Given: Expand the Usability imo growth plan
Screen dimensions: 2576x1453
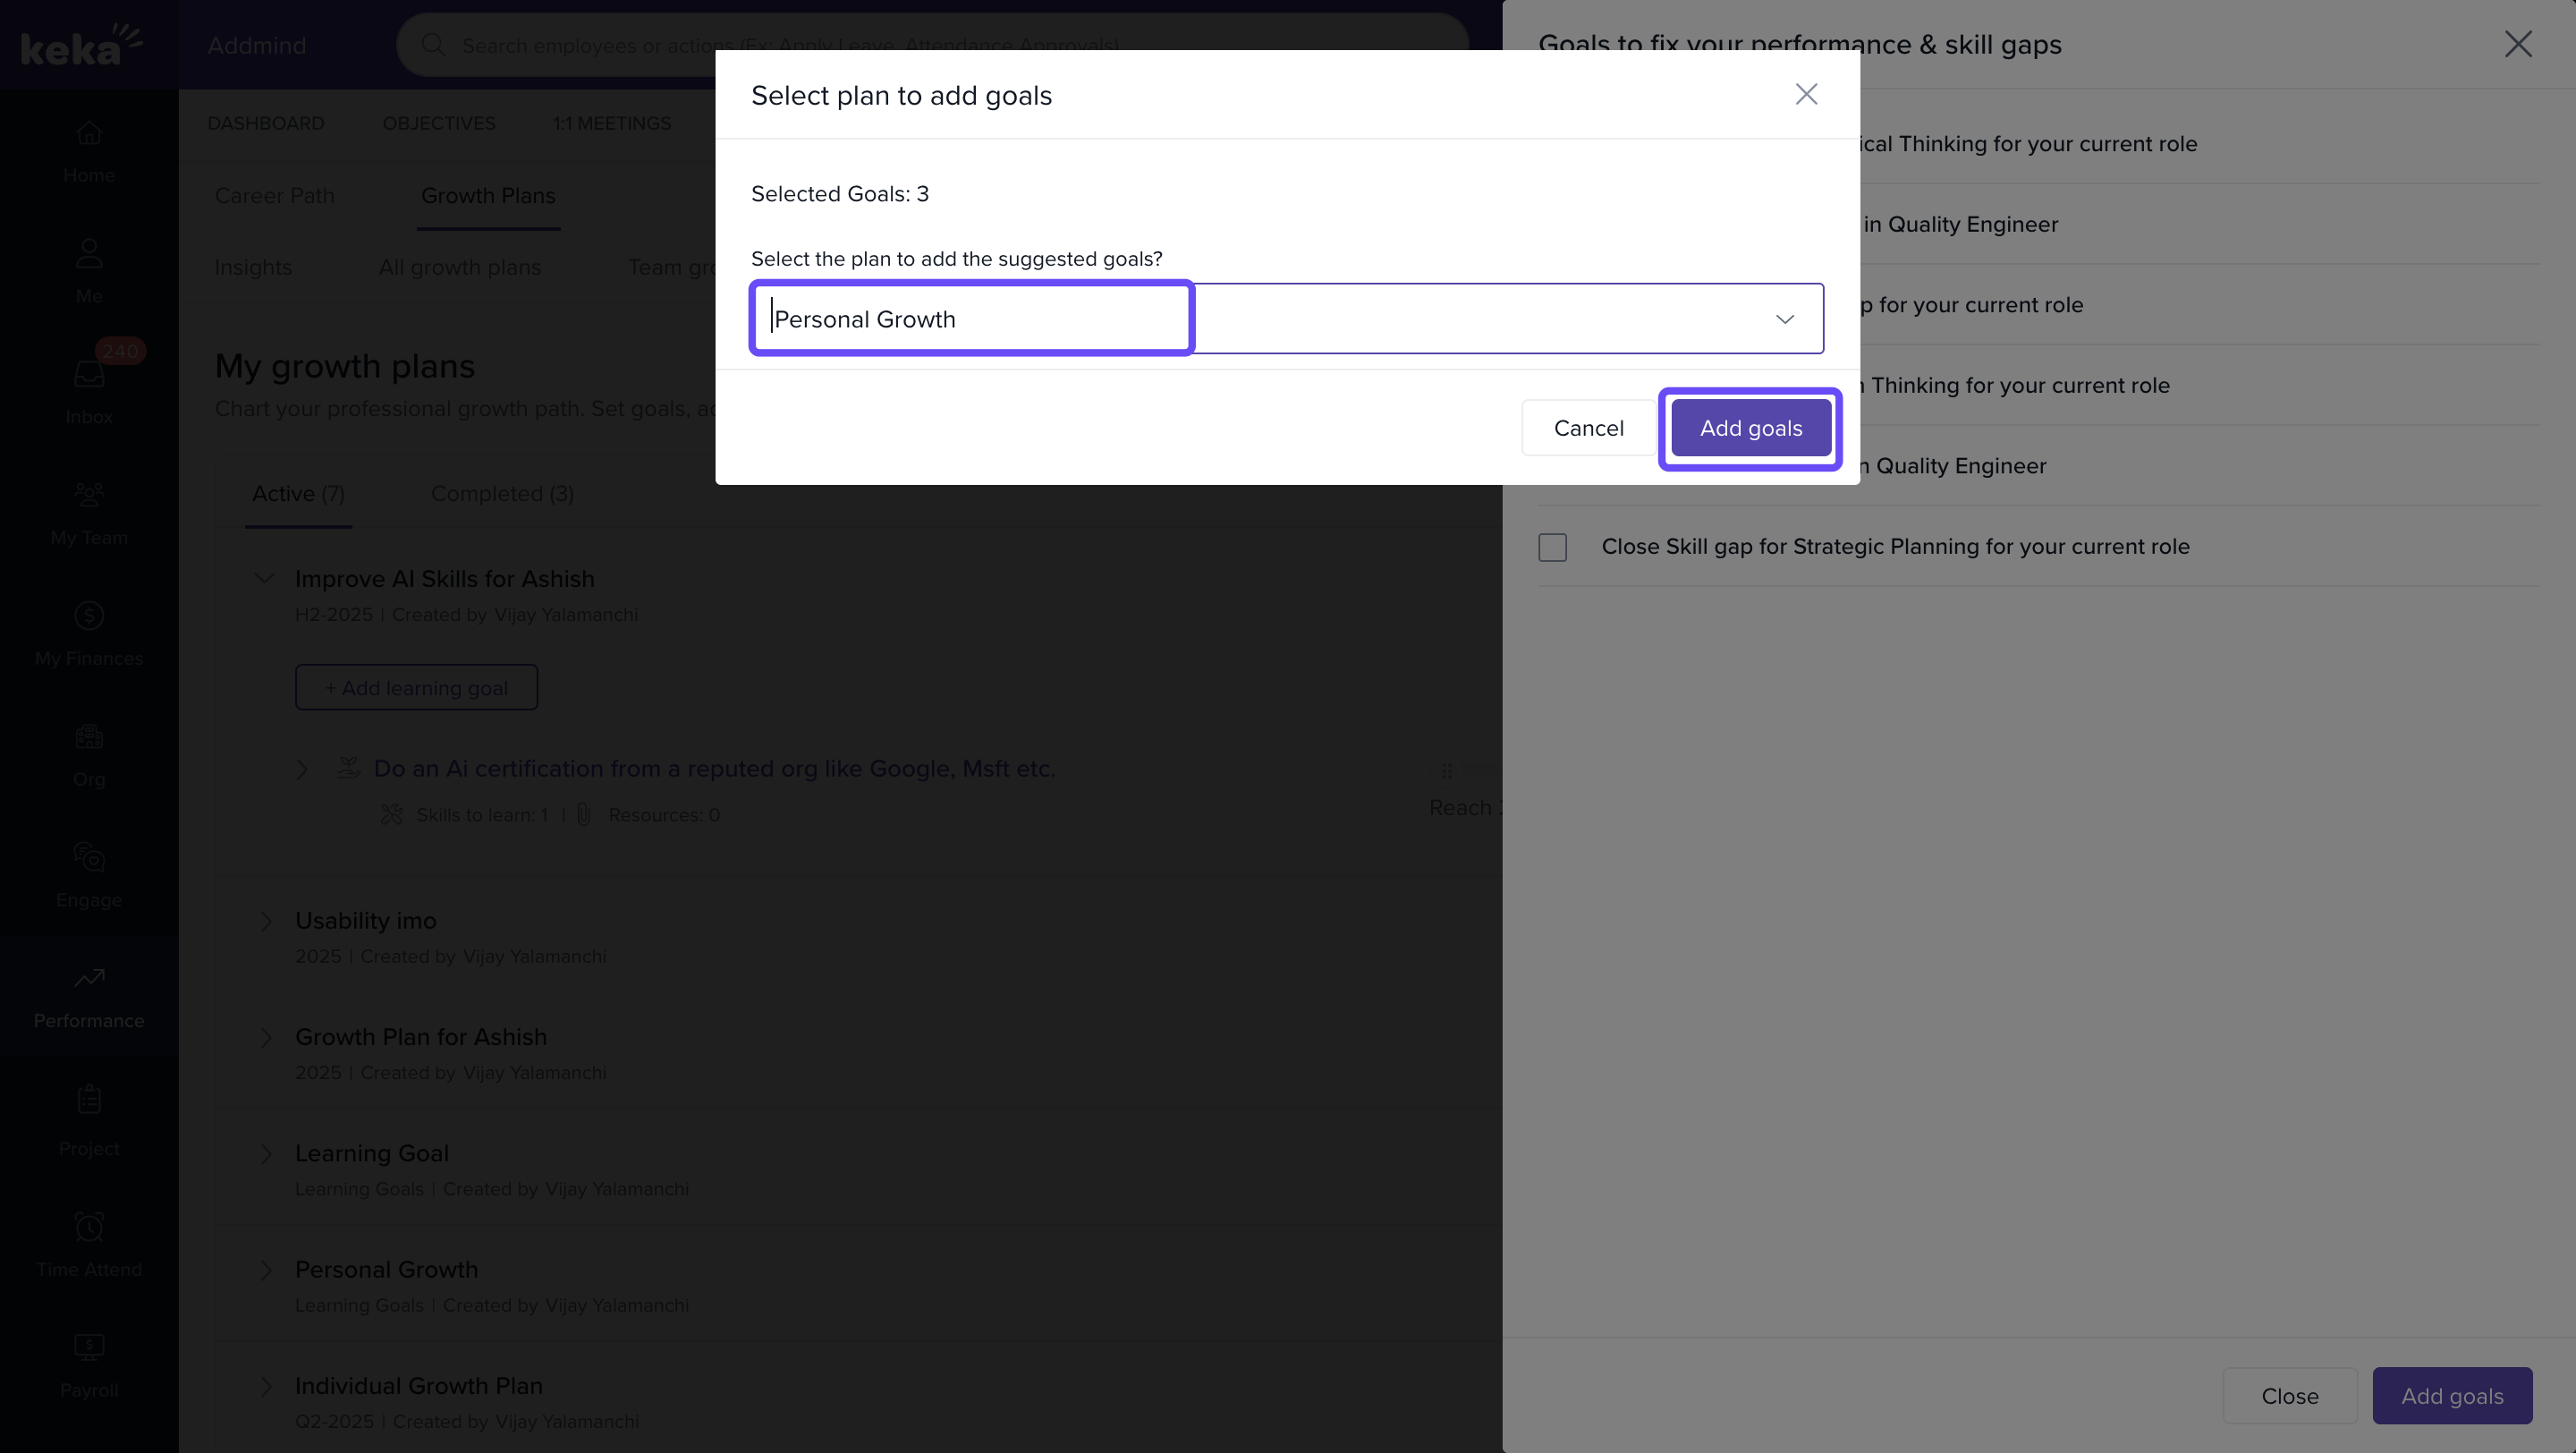Looking at the screenshot, I should pyautogui.click(x=266, y=921).
